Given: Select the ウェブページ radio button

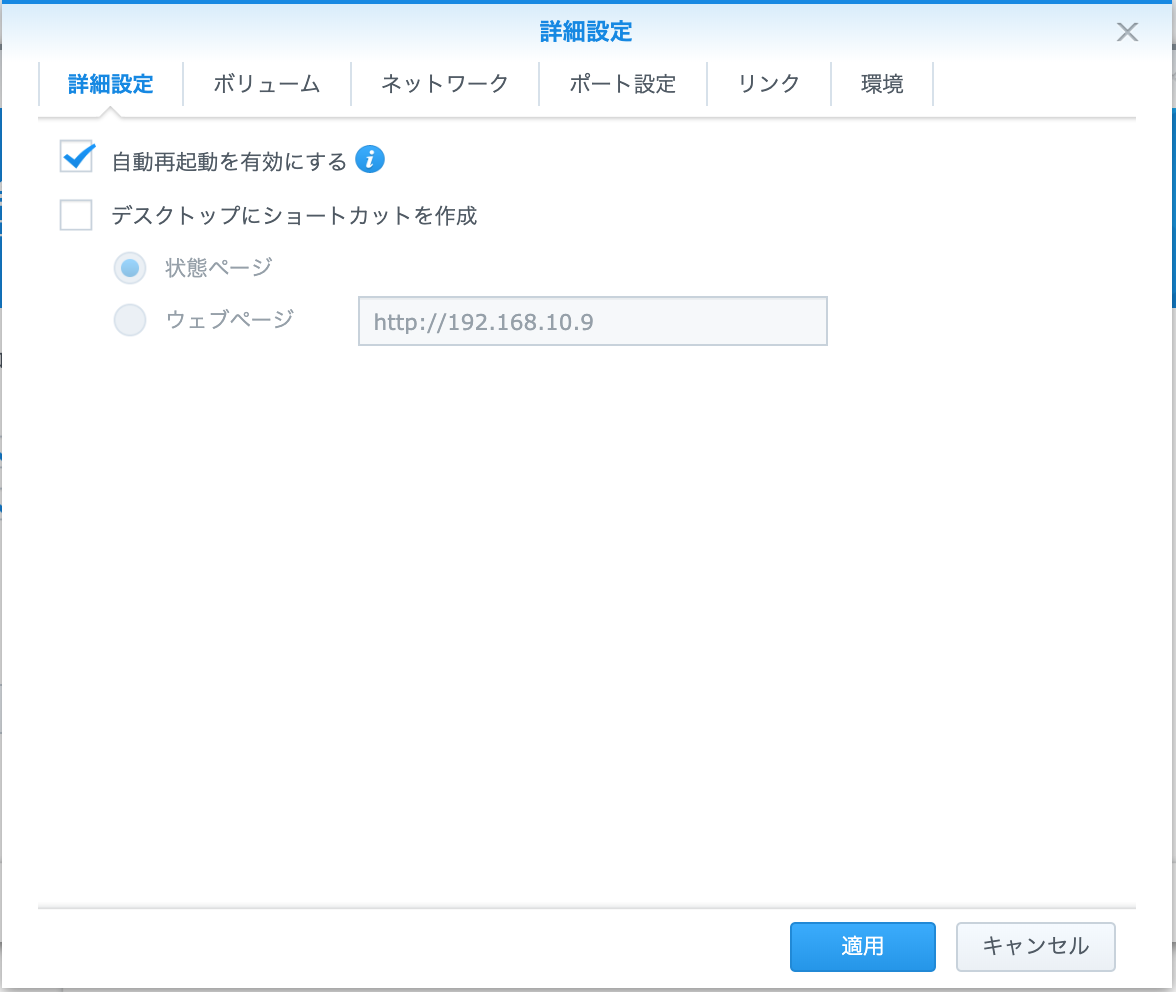Looking at the screenshot, I should (x=130, y=319).
